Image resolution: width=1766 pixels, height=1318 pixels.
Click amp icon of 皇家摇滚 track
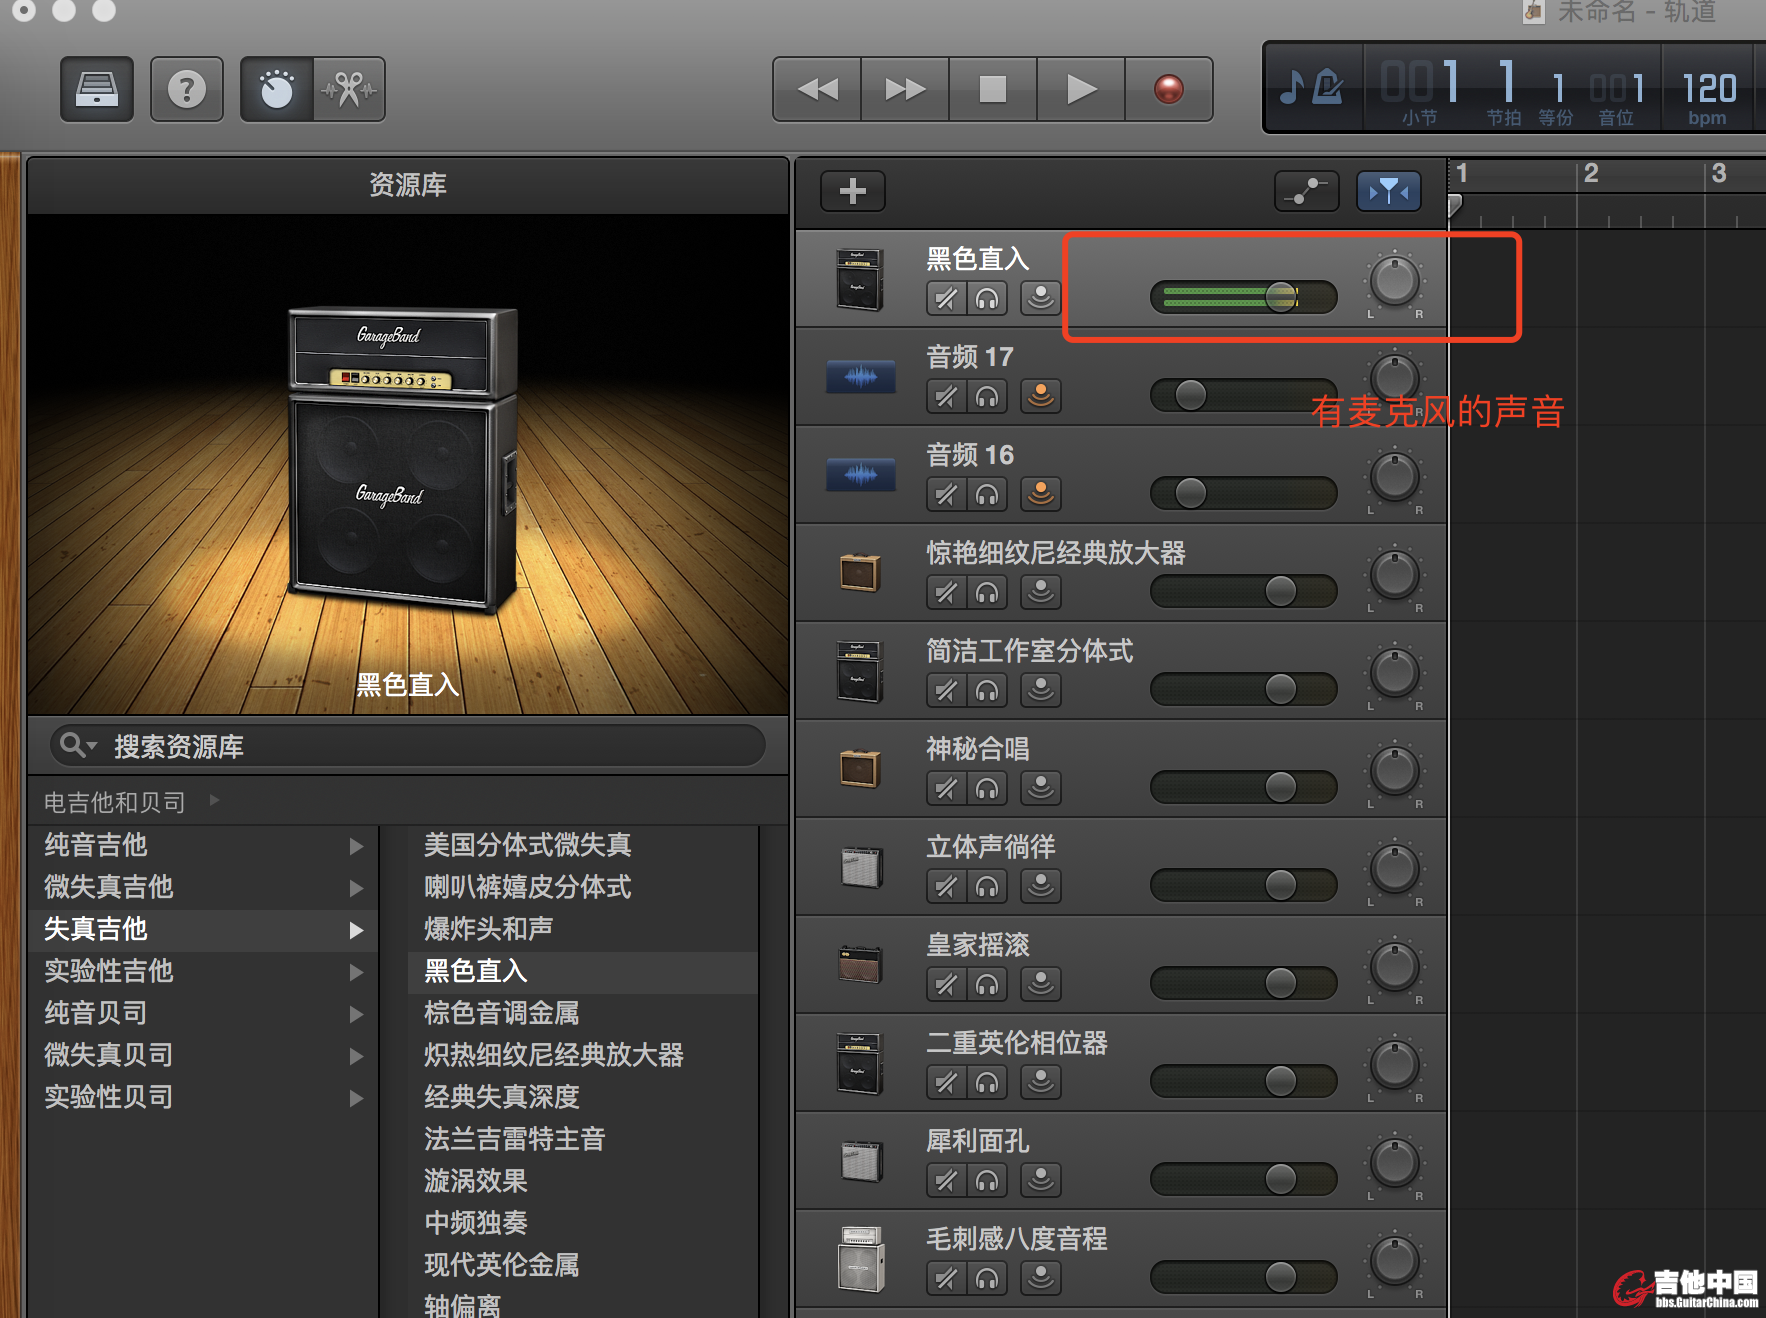[x=860, y=965]
